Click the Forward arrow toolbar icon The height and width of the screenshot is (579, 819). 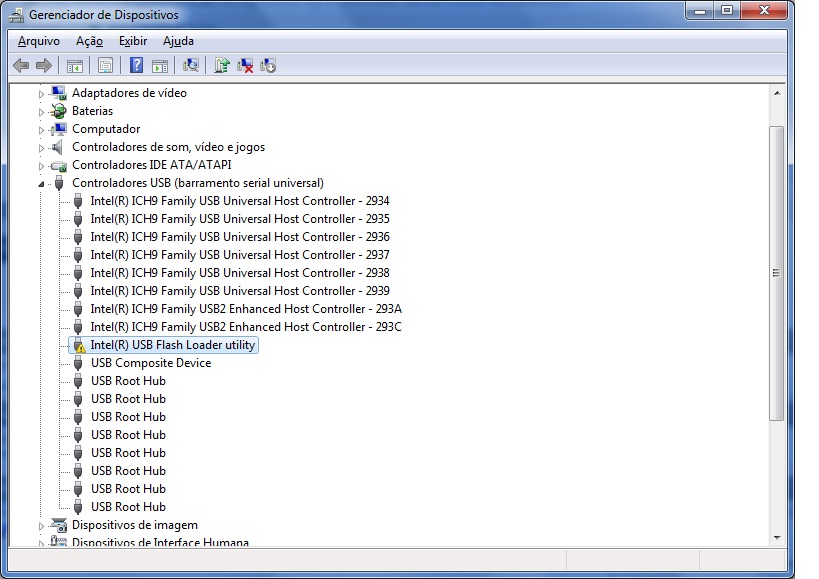44,65
